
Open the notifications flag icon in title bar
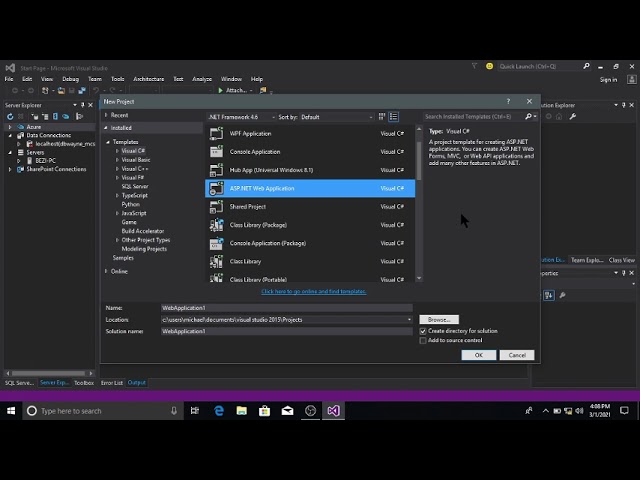[474, 66]
